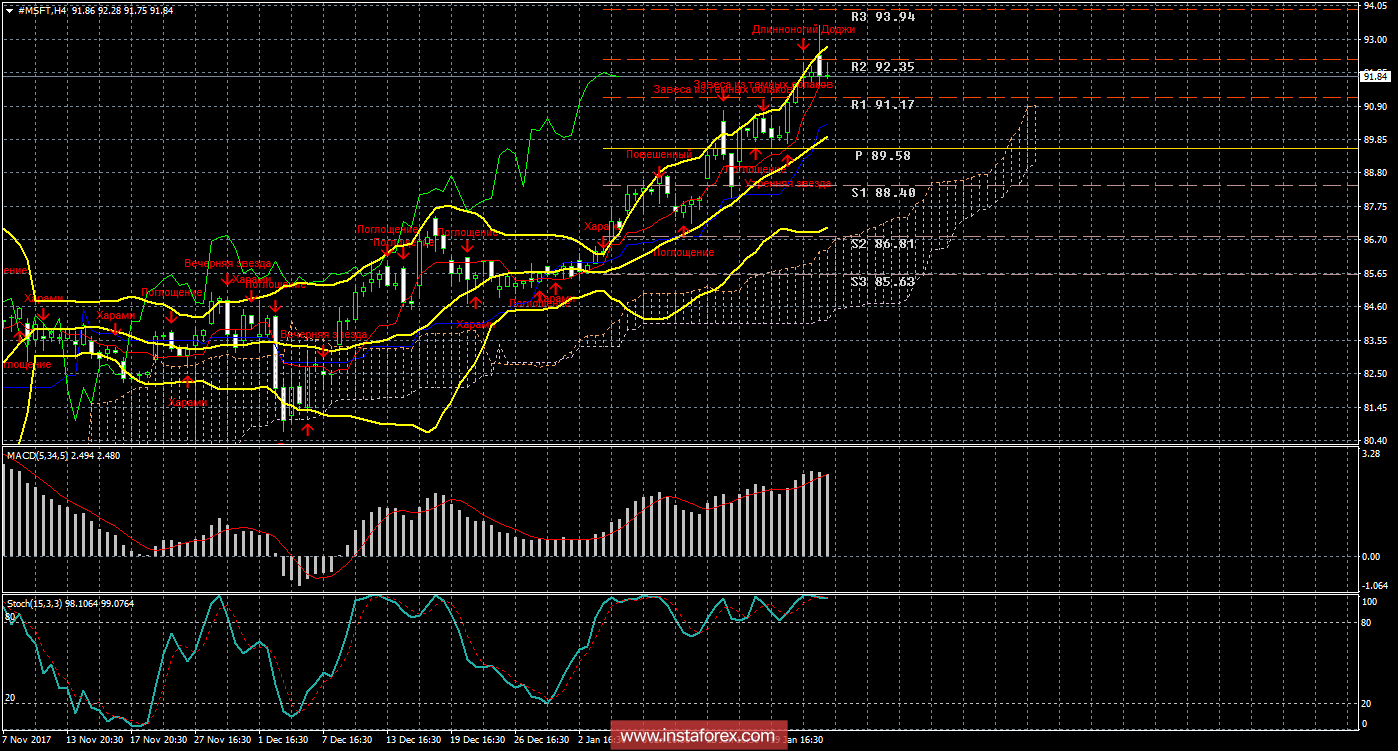Select the Утренняя звезда pattern label
The width and height of the screenshot is (1398, 751).
coord(788,184)
